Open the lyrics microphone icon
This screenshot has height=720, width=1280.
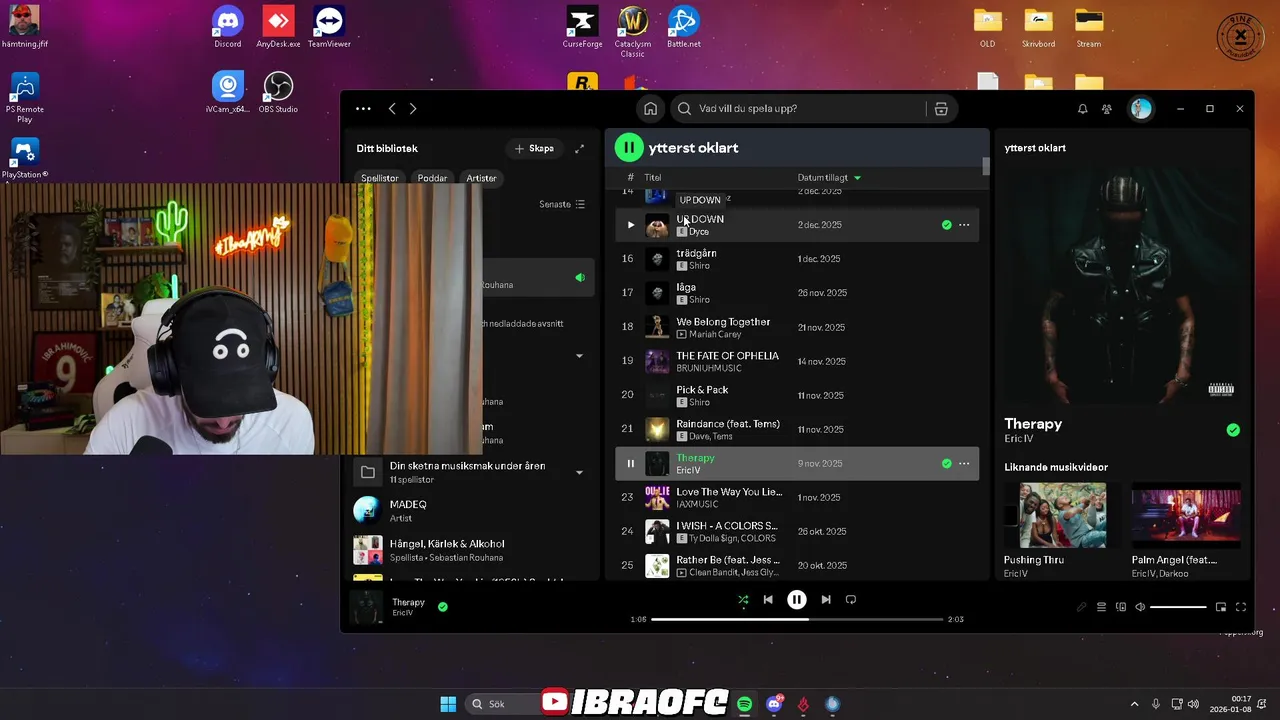tap(1081, 607)
